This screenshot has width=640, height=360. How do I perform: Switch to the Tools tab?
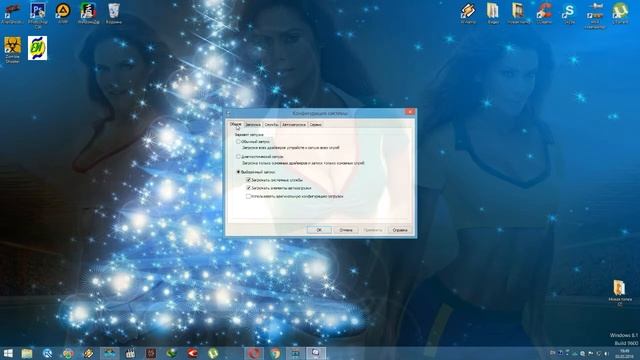coord(316,124)
